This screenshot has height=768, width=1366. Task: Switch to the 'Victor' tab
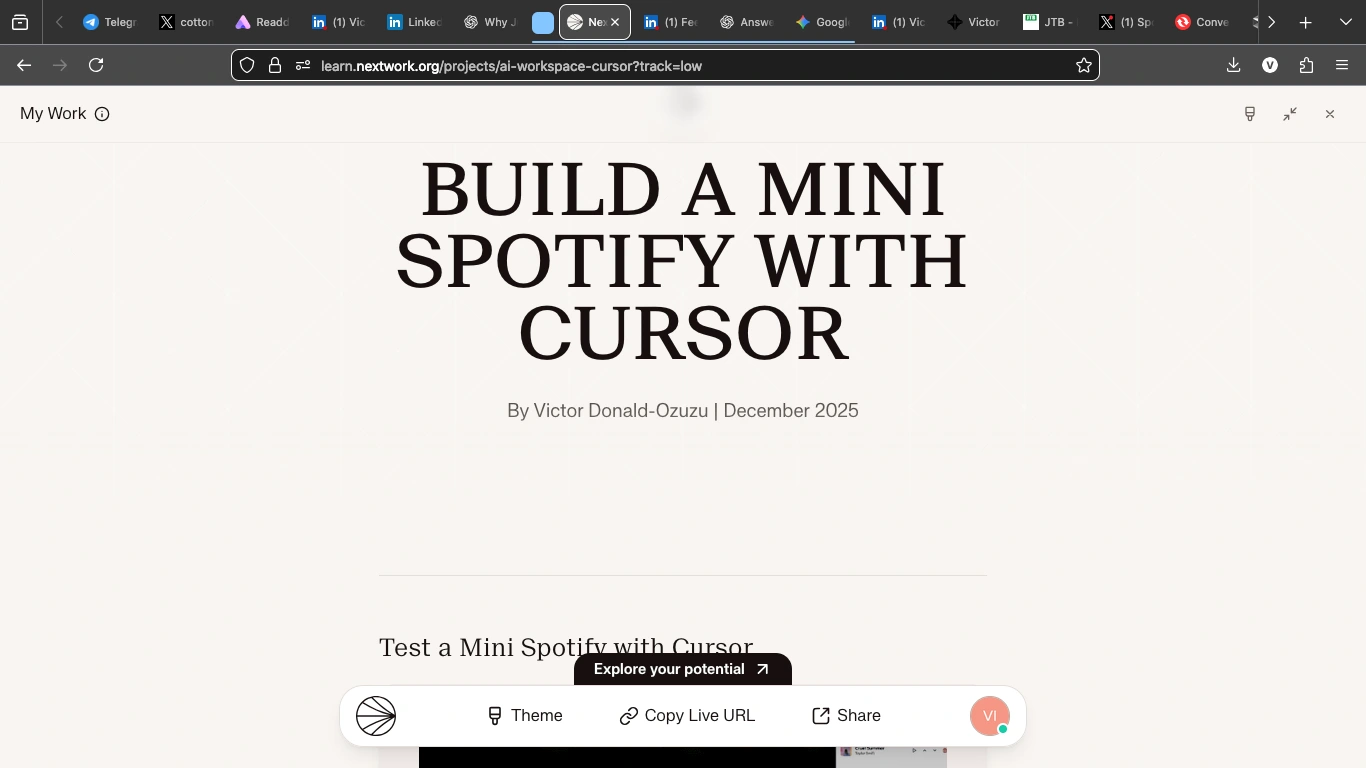[x=974, y=22]
